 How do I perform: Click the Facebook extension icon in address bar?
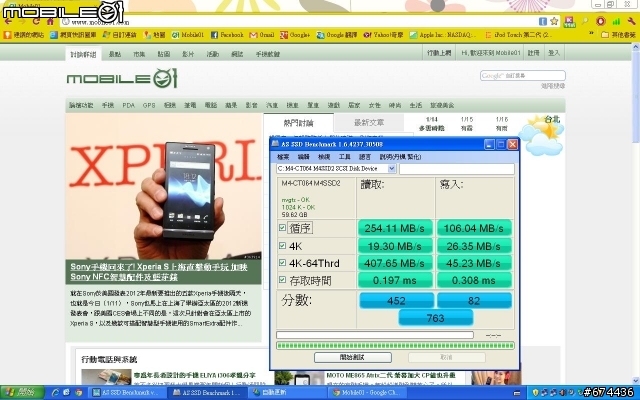(x=542, y=21)
